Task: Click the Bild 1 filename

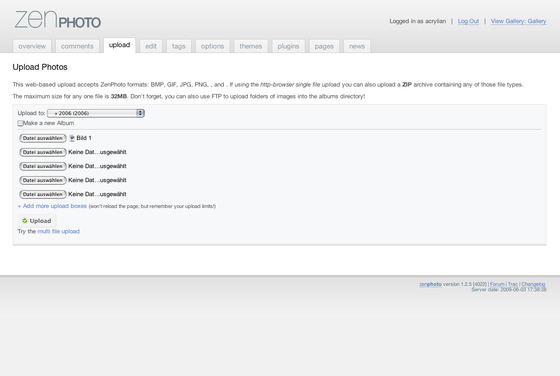Action: (84, 138)
